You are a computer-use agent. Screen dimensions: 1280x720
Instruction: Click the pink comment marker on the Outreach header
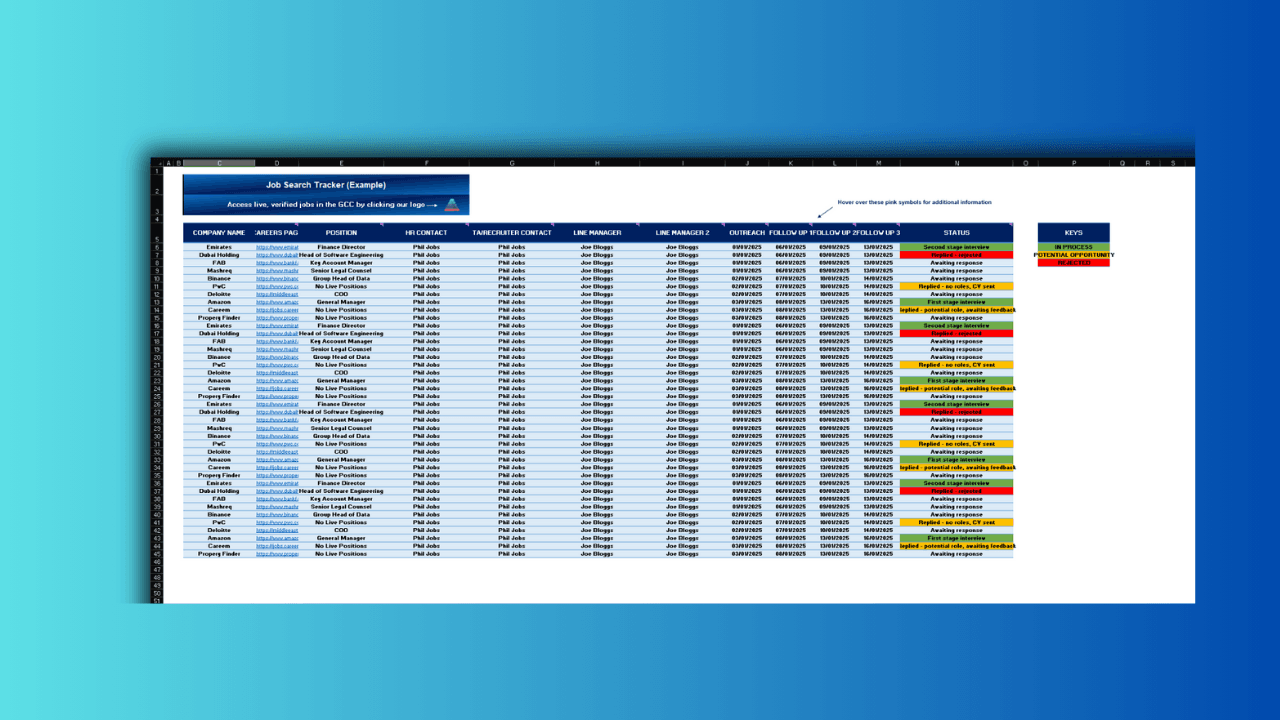click(767, 225)
